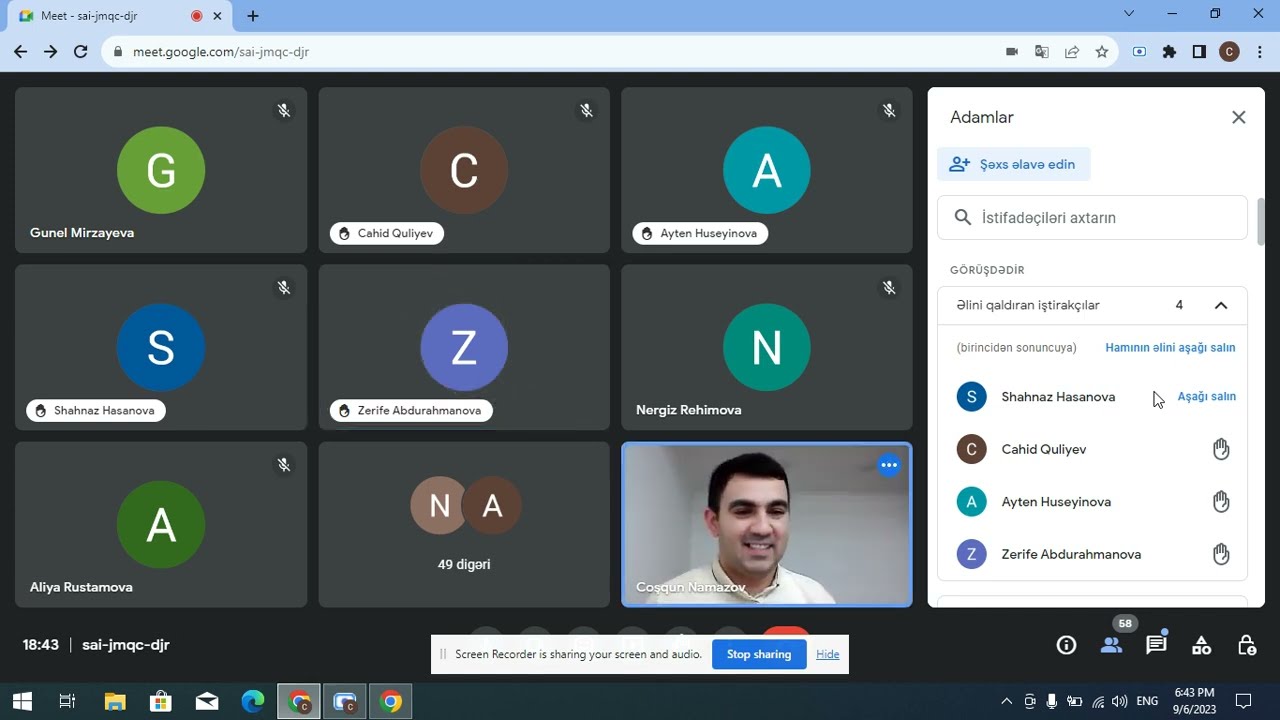Click Aşağı salın for Shahnaz Hasanova
The width and height of the screenshot is (1280, 720).
click(x=1206, y=397)
